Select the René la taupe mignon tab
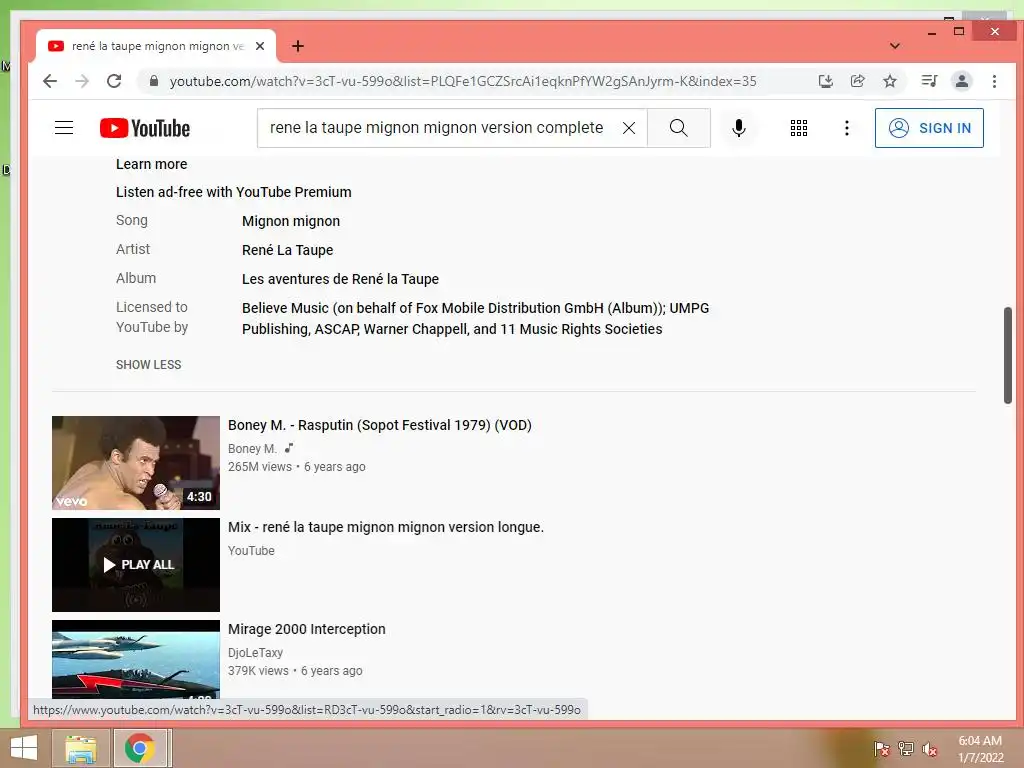Screen dimensions: 1024x768 [157, 46]
